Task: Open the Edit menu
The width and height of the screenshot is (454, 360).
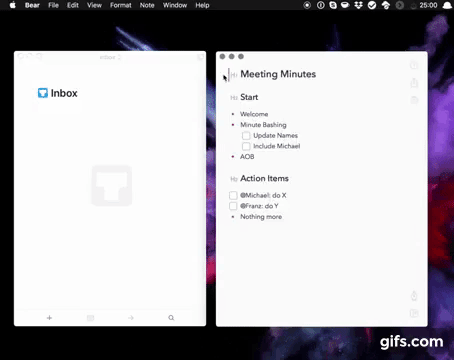Action: tap(73, 5)
